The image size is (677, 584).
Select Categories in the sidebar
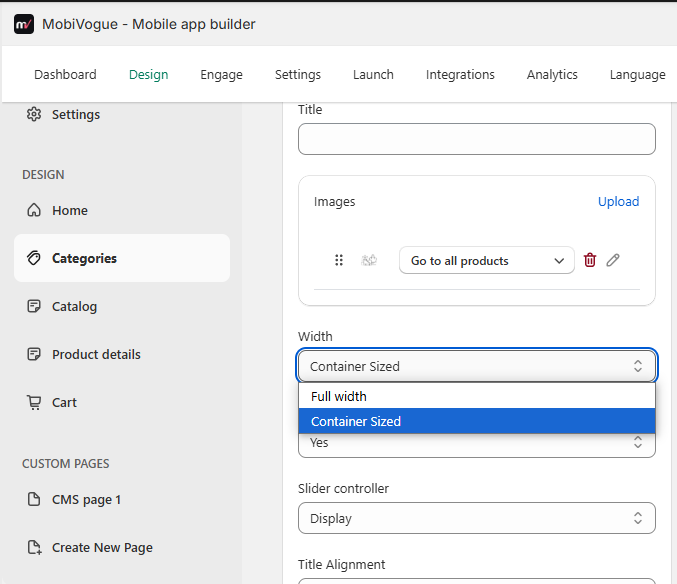point(122,258)
